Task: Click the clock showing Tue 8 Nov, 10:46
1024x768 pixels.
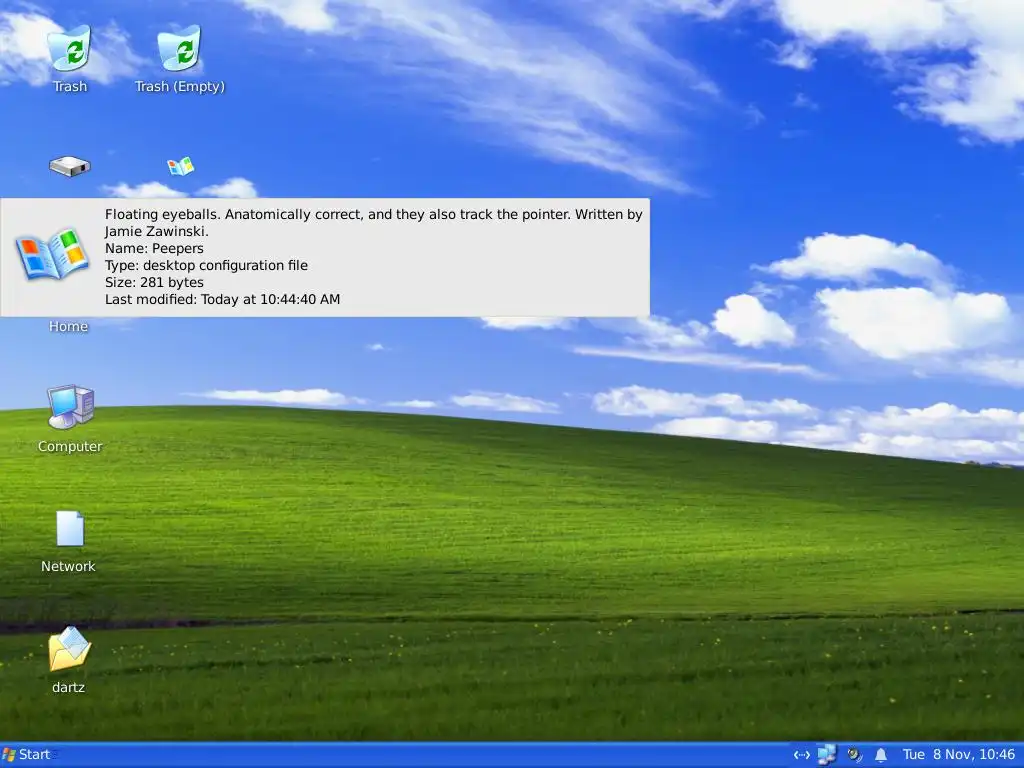Action: click(959, 755)
